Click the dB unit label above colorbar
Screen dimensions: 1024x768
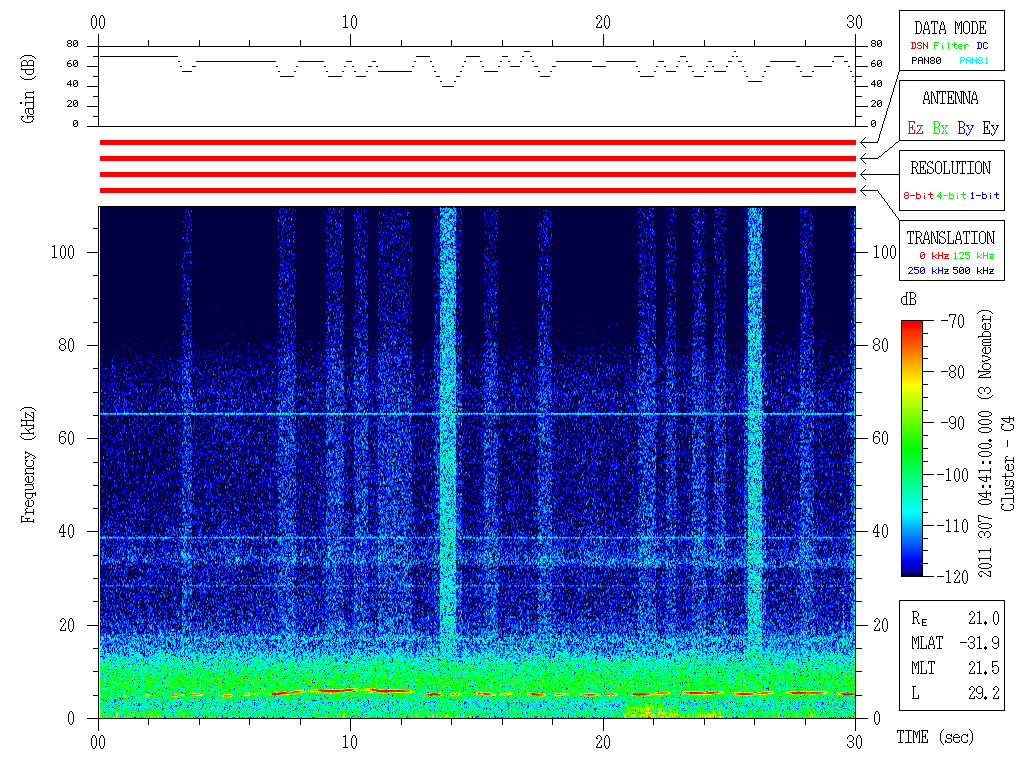point(908,300)
